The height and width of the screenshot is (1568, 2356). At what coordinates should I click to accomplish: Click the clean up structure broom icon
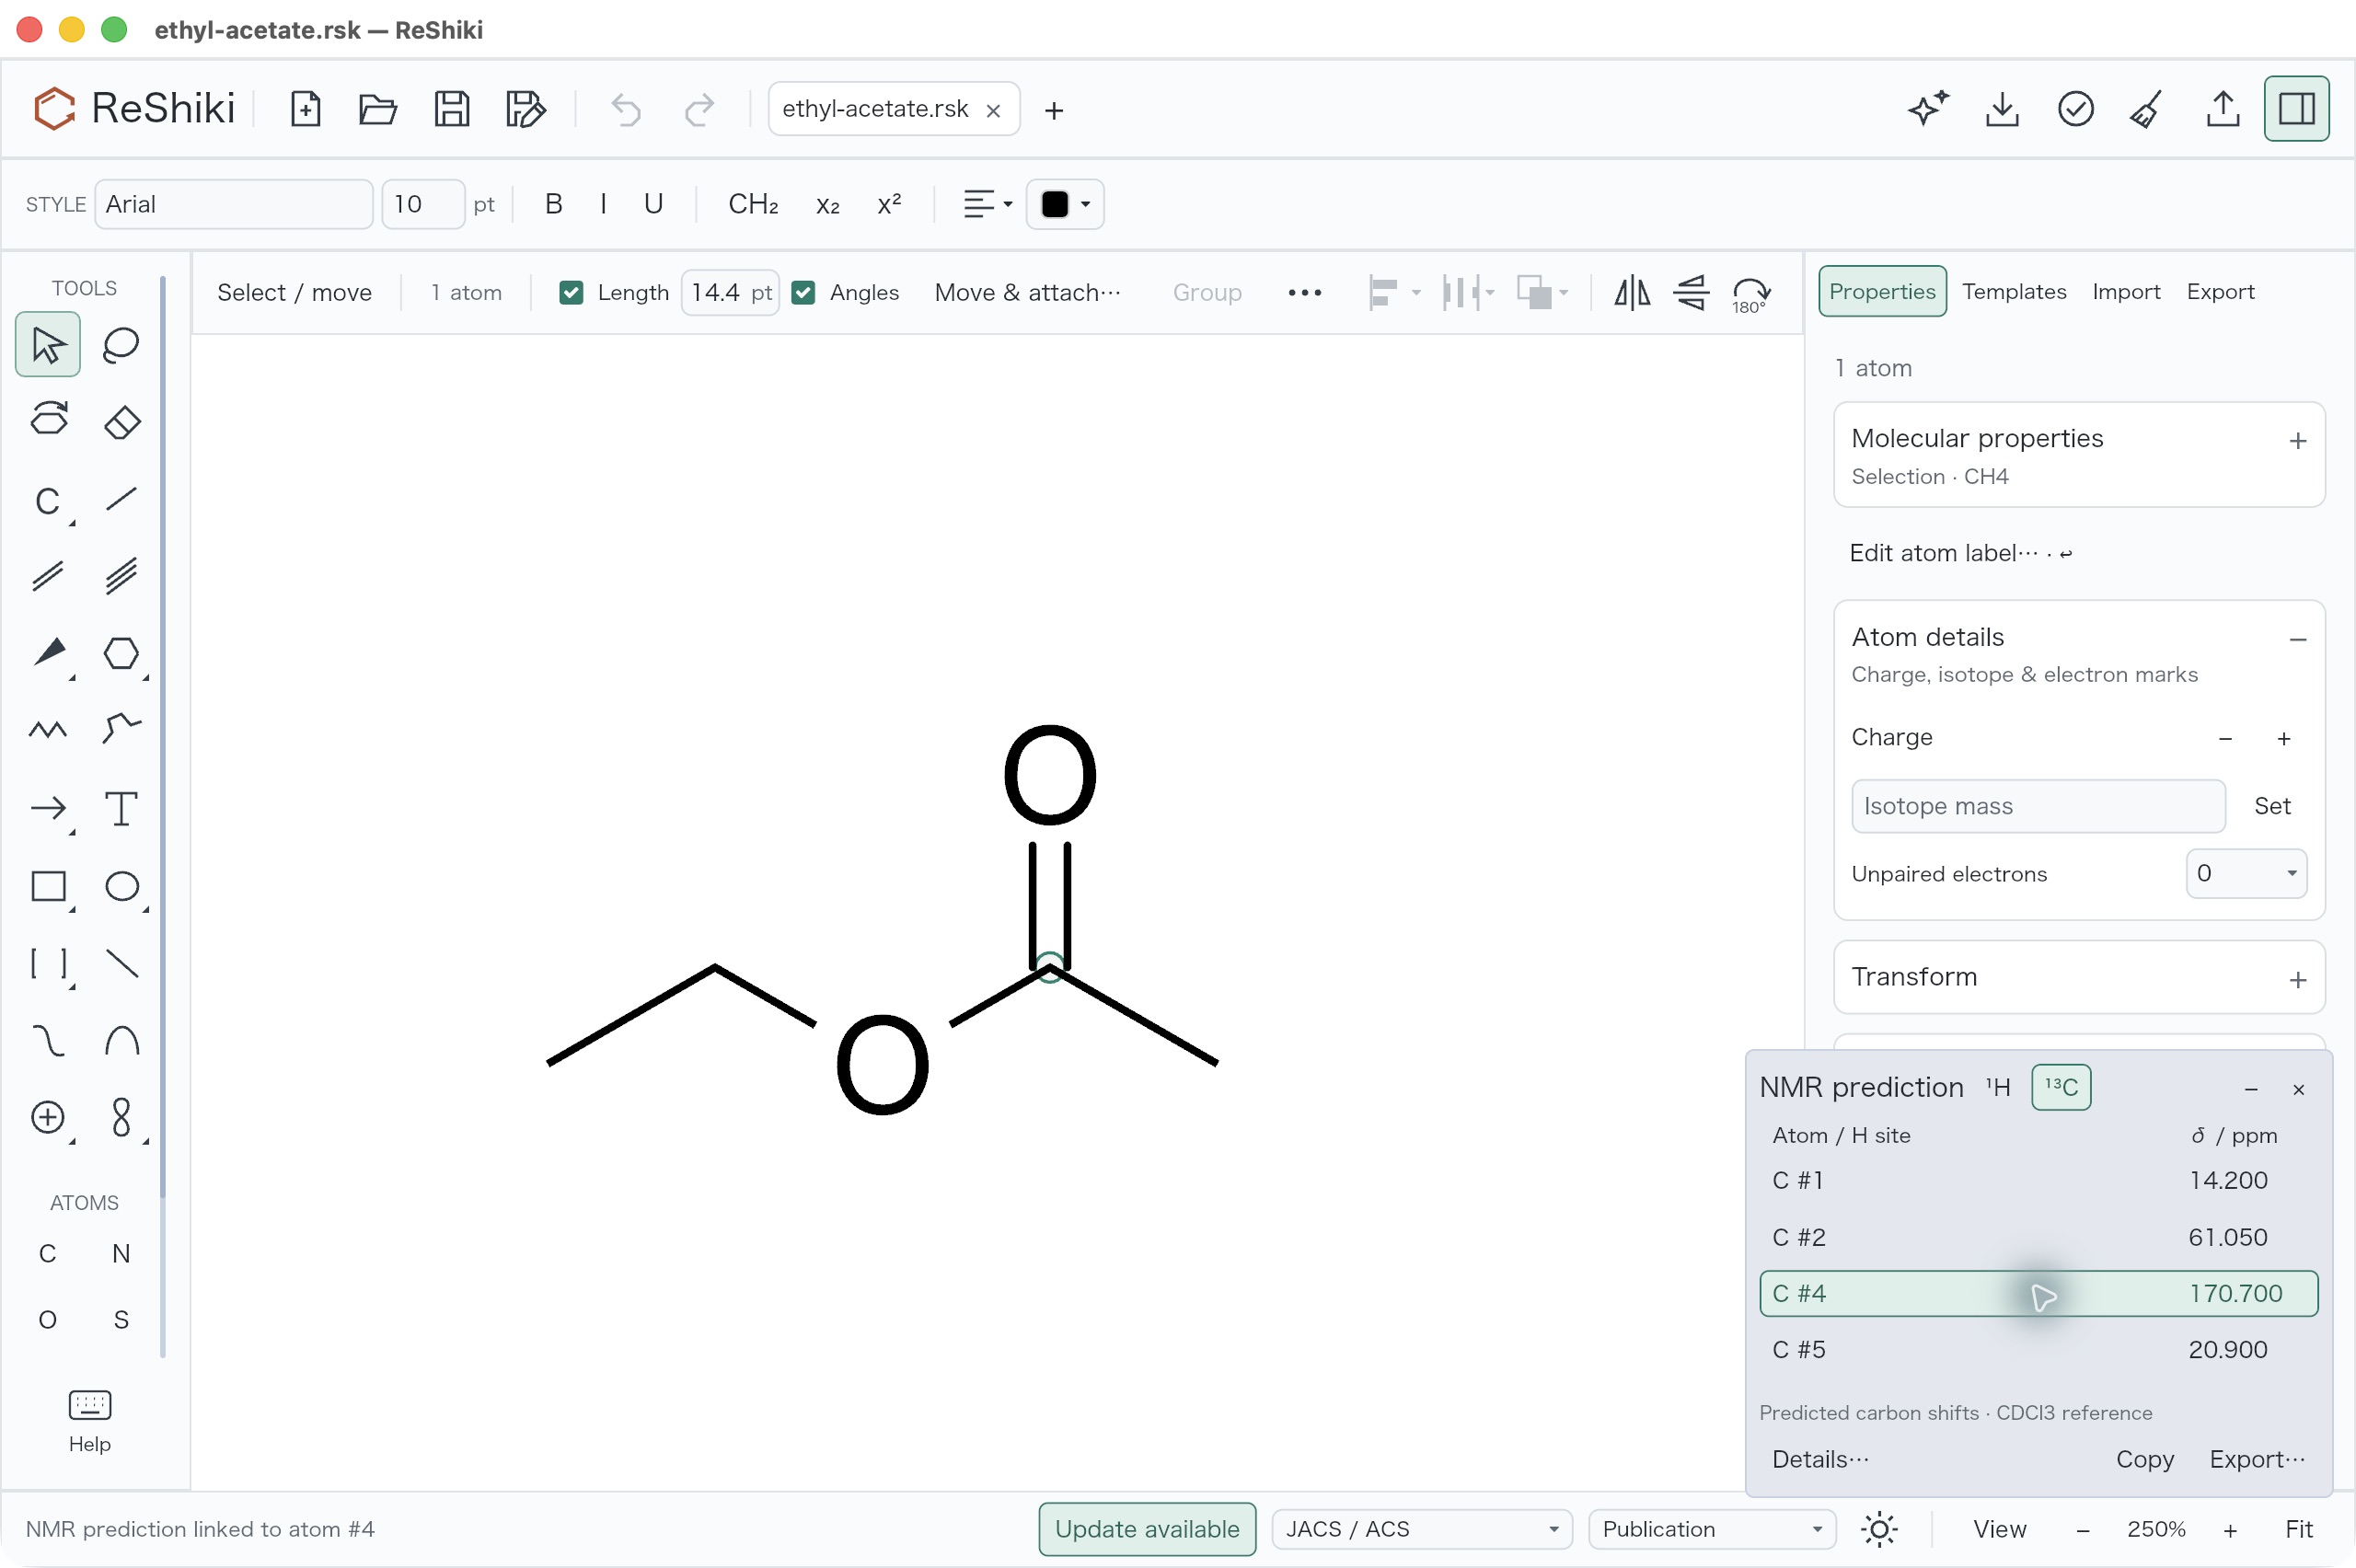[2148, 109]
